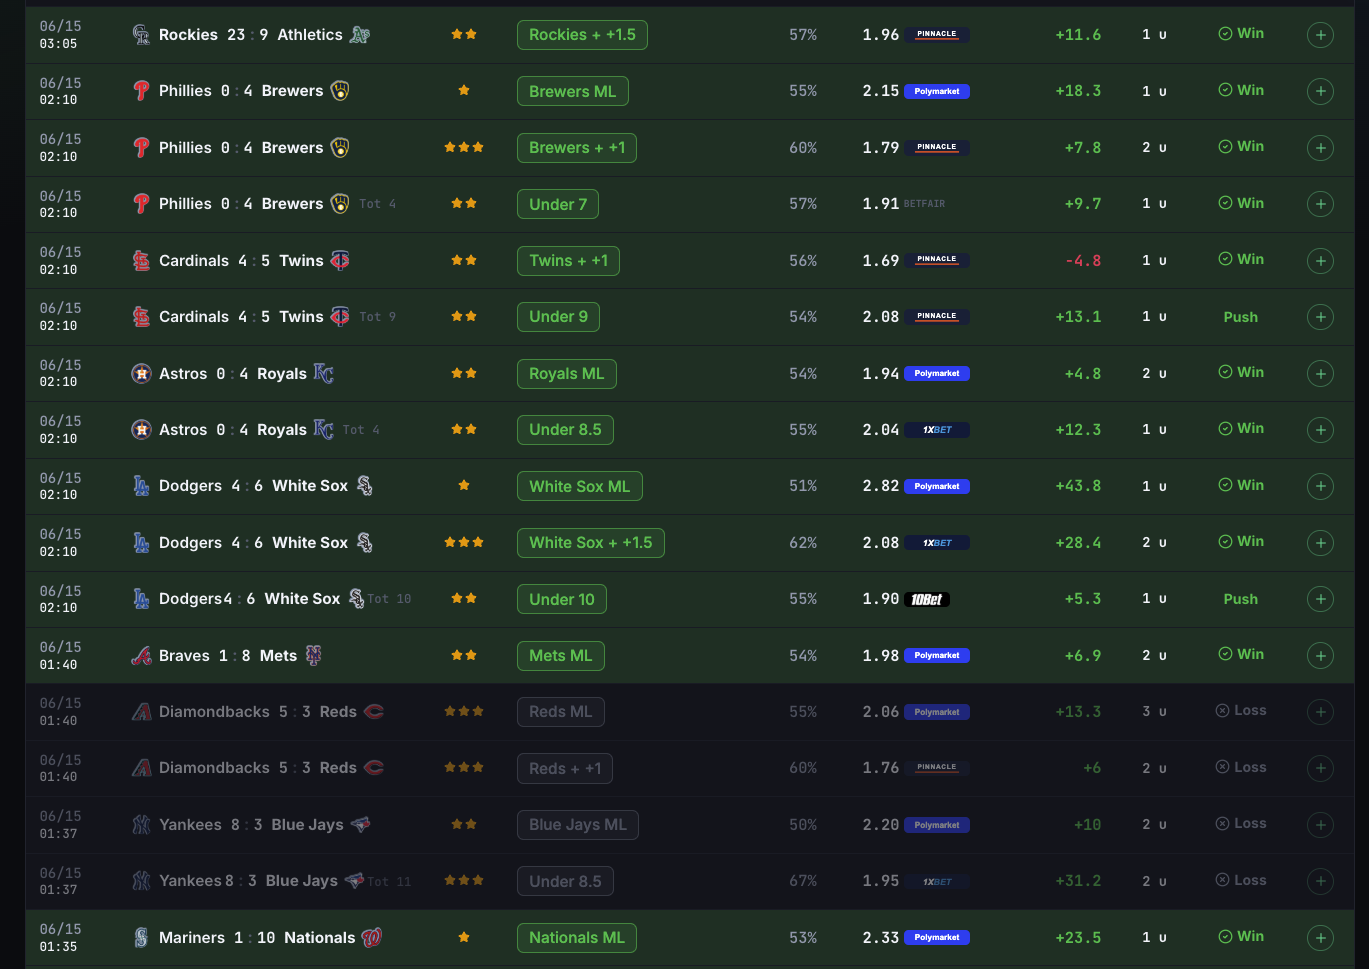The width and height of the screenshot is (1369, 969).
Task: Click the greyed Reds + +1 bet button
Action: coord(565,768)
